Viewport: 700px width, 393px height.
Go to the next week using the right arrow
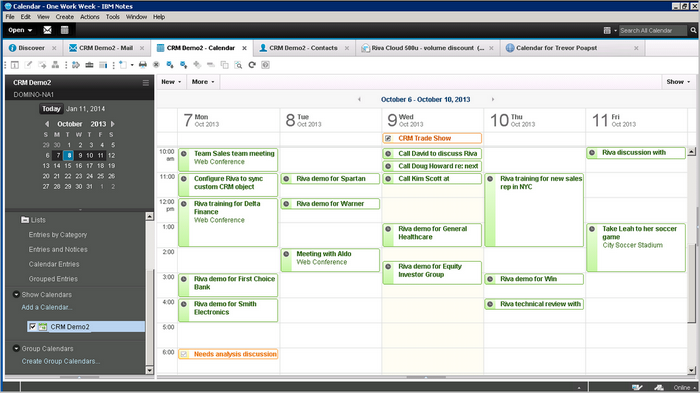[492, 100]
